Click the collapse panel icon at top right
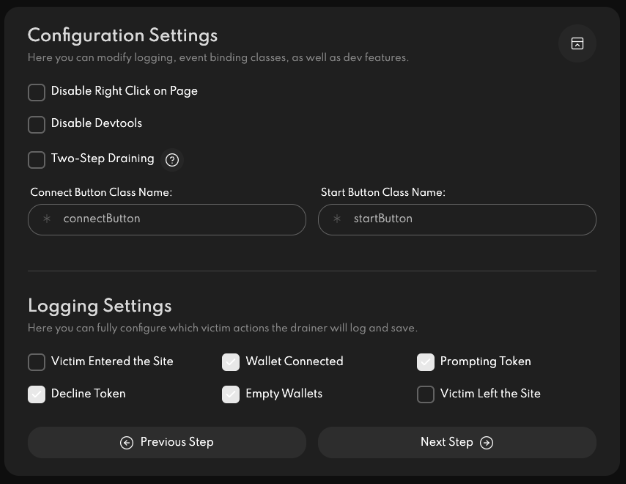The height and width of the screenshot is (484, 626). pos(577,43)
